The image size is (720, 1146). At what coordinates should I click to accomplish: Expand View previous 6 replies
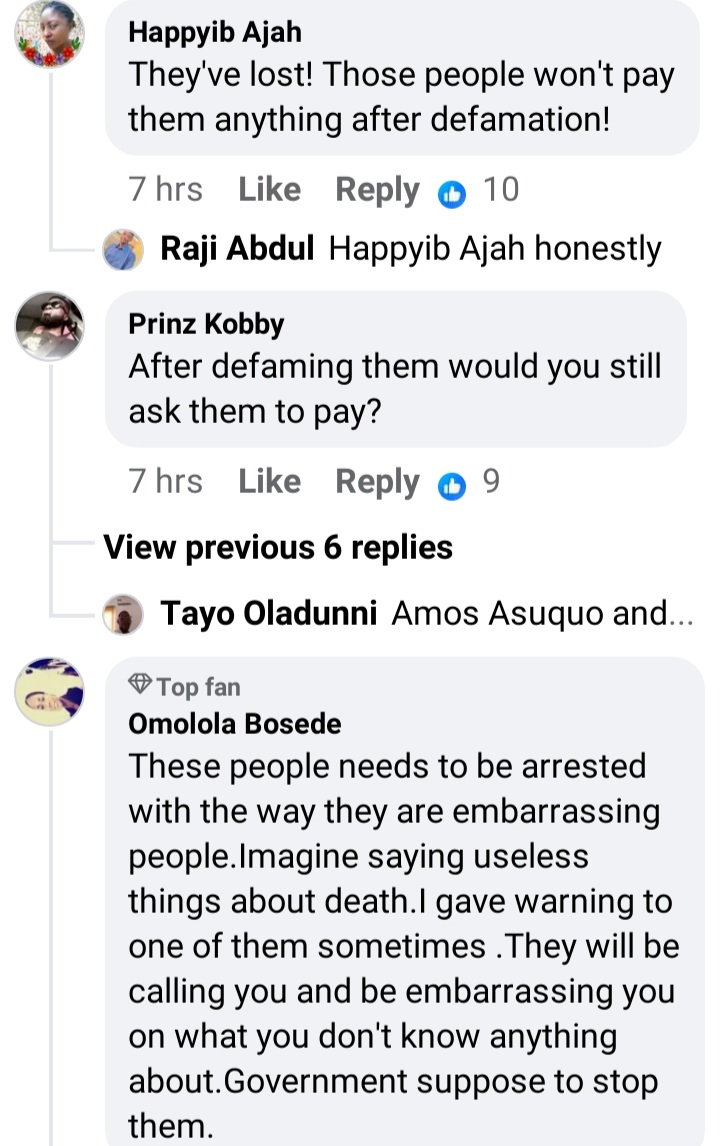278,548
